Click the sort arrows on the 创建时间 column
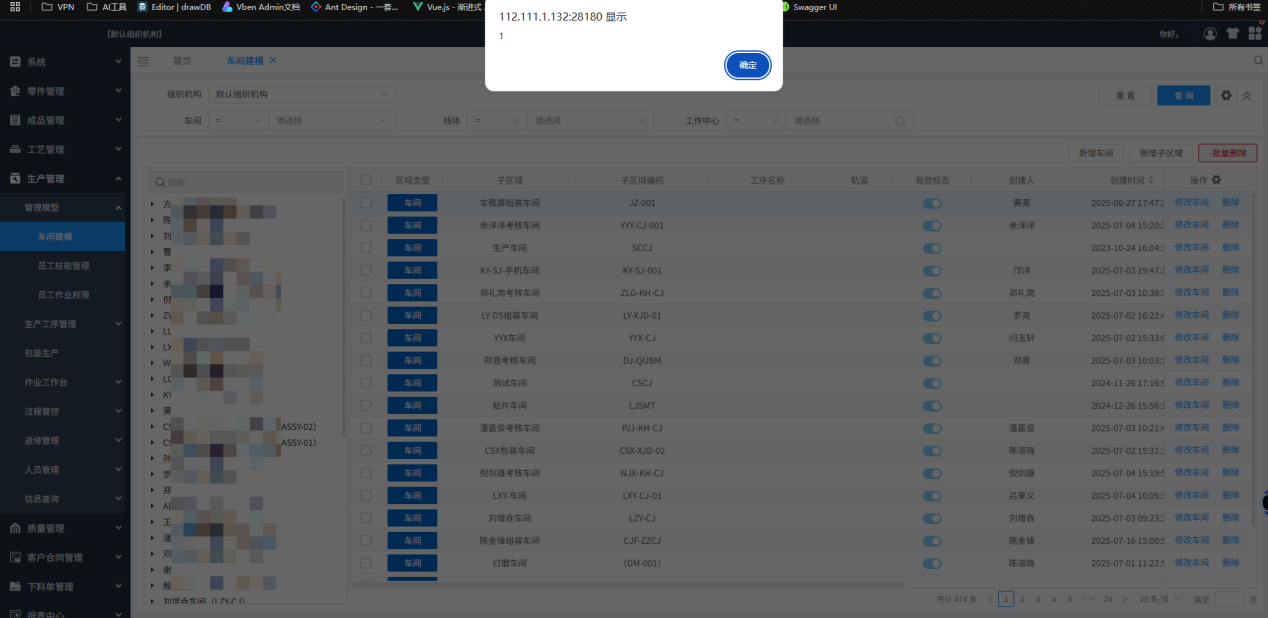 (x=1151, y=180)
